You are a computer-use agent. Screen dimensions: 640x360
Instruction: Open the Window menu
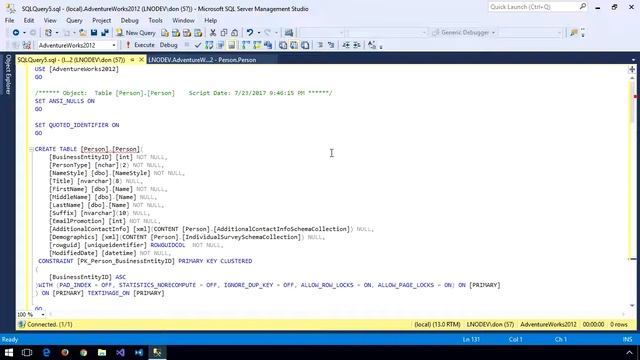coord(183,20)
